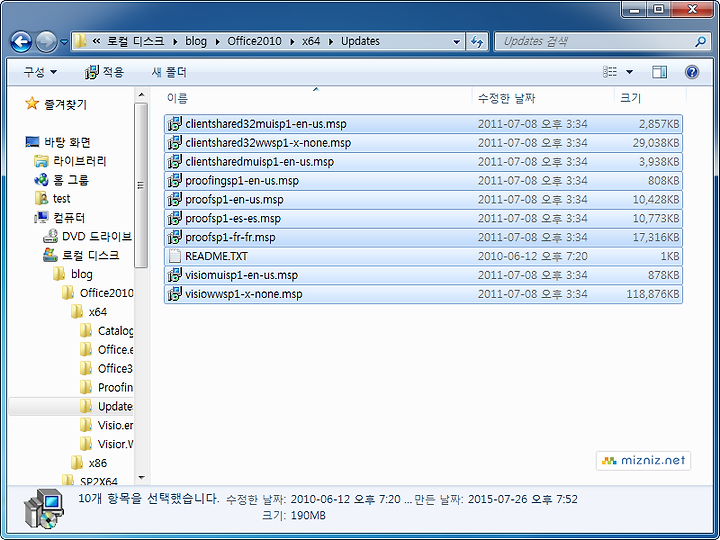This screenshot has height=540, width=720.
Task: Expand chevron after Office2010 in address bar
Action: pos(292,42)
